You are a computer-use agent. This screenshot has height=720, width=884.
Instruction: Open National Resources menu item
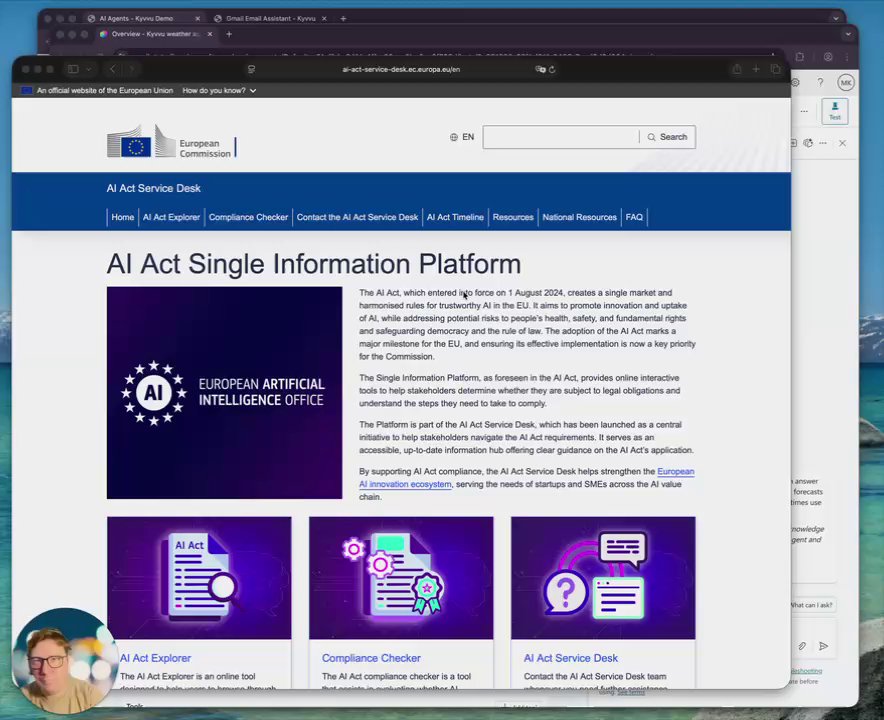580,217
